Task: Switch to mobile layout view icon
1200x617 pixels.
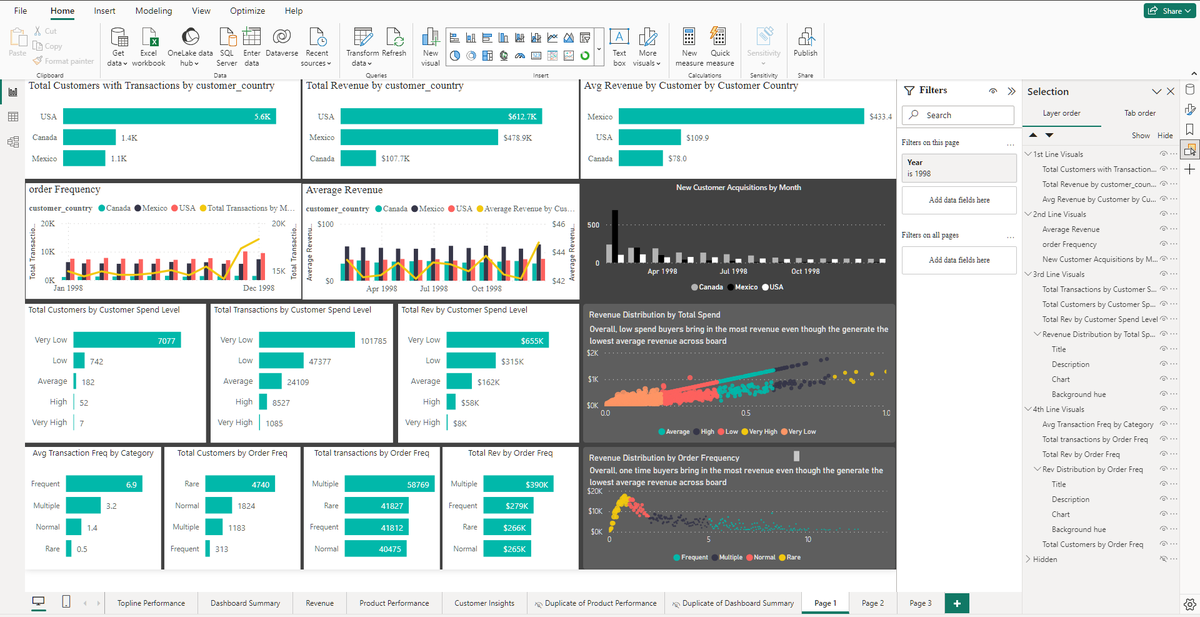Action: click(66, 603)
